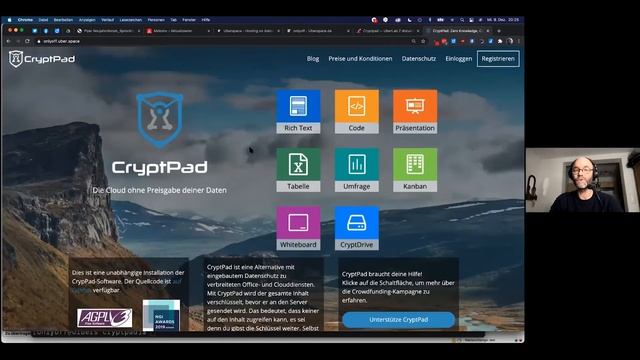Open the Verlauf menu

pyautogui.click(x=108, y=20)
